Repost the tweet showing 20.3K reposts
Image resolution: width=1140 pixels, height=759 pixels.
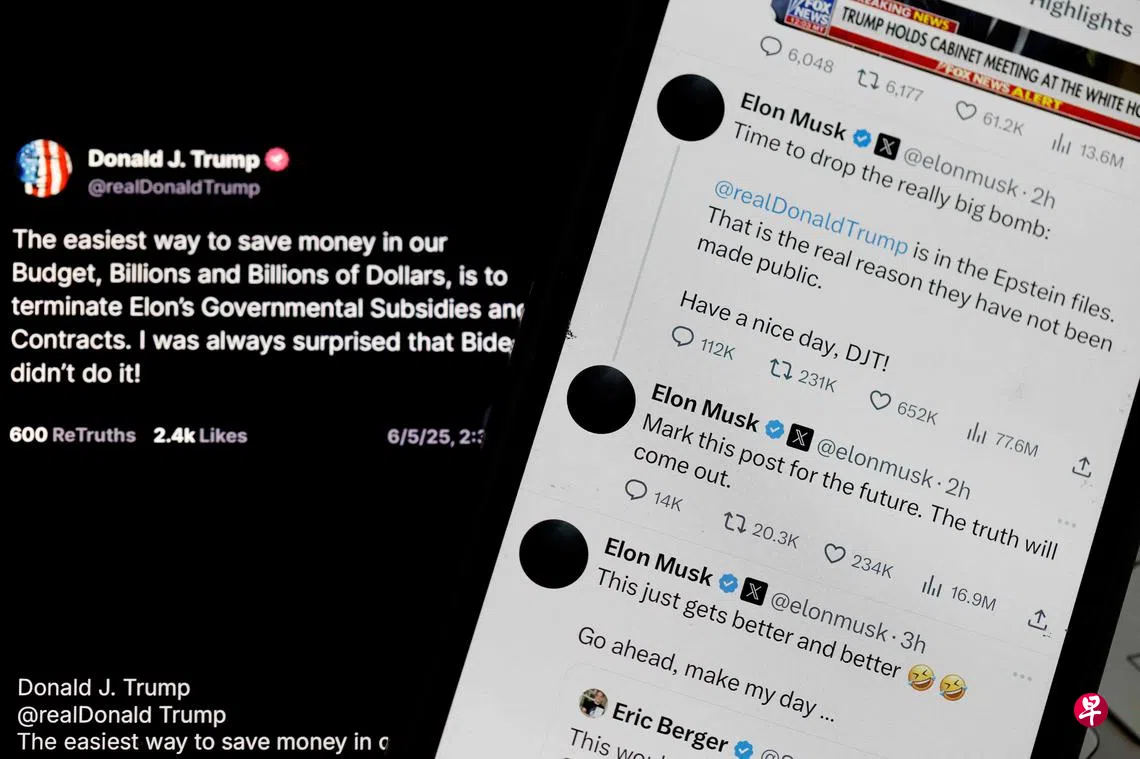click(x=734, y=522)
